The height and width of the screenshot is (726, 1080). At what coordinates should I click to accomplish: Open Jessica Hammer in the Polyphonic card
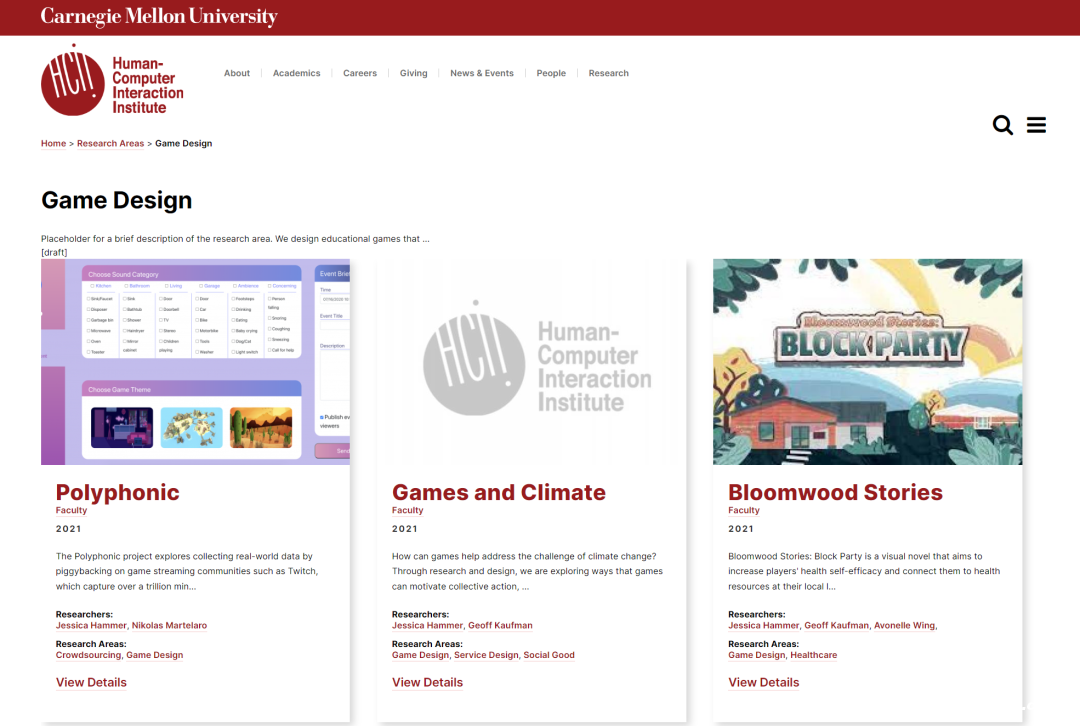click(91, 625)
